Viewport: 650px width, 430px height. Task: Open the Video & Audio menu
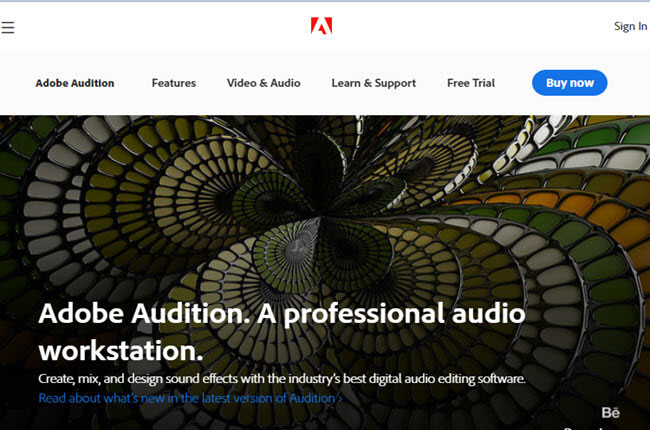263,83
